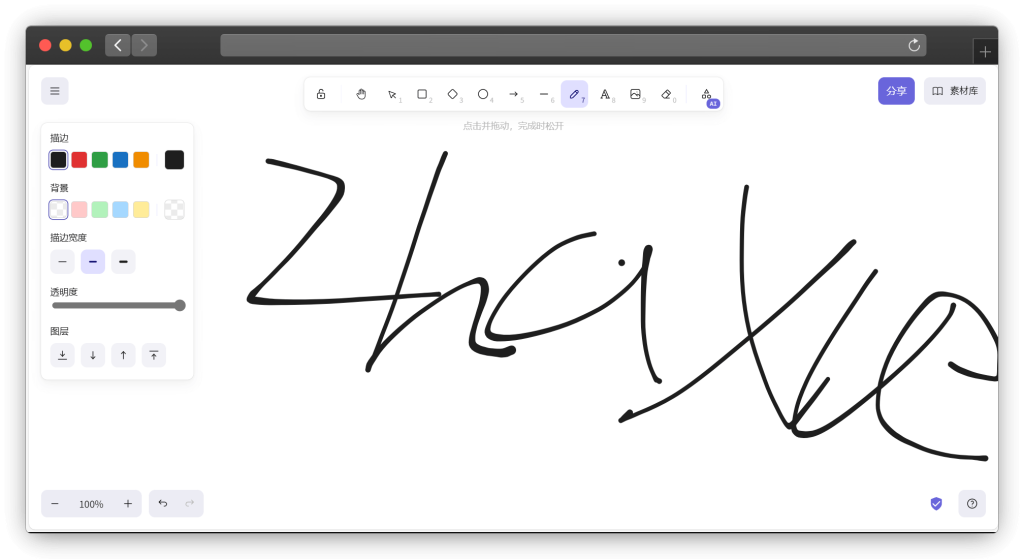Open the hamburger main menu

(55, 91)
